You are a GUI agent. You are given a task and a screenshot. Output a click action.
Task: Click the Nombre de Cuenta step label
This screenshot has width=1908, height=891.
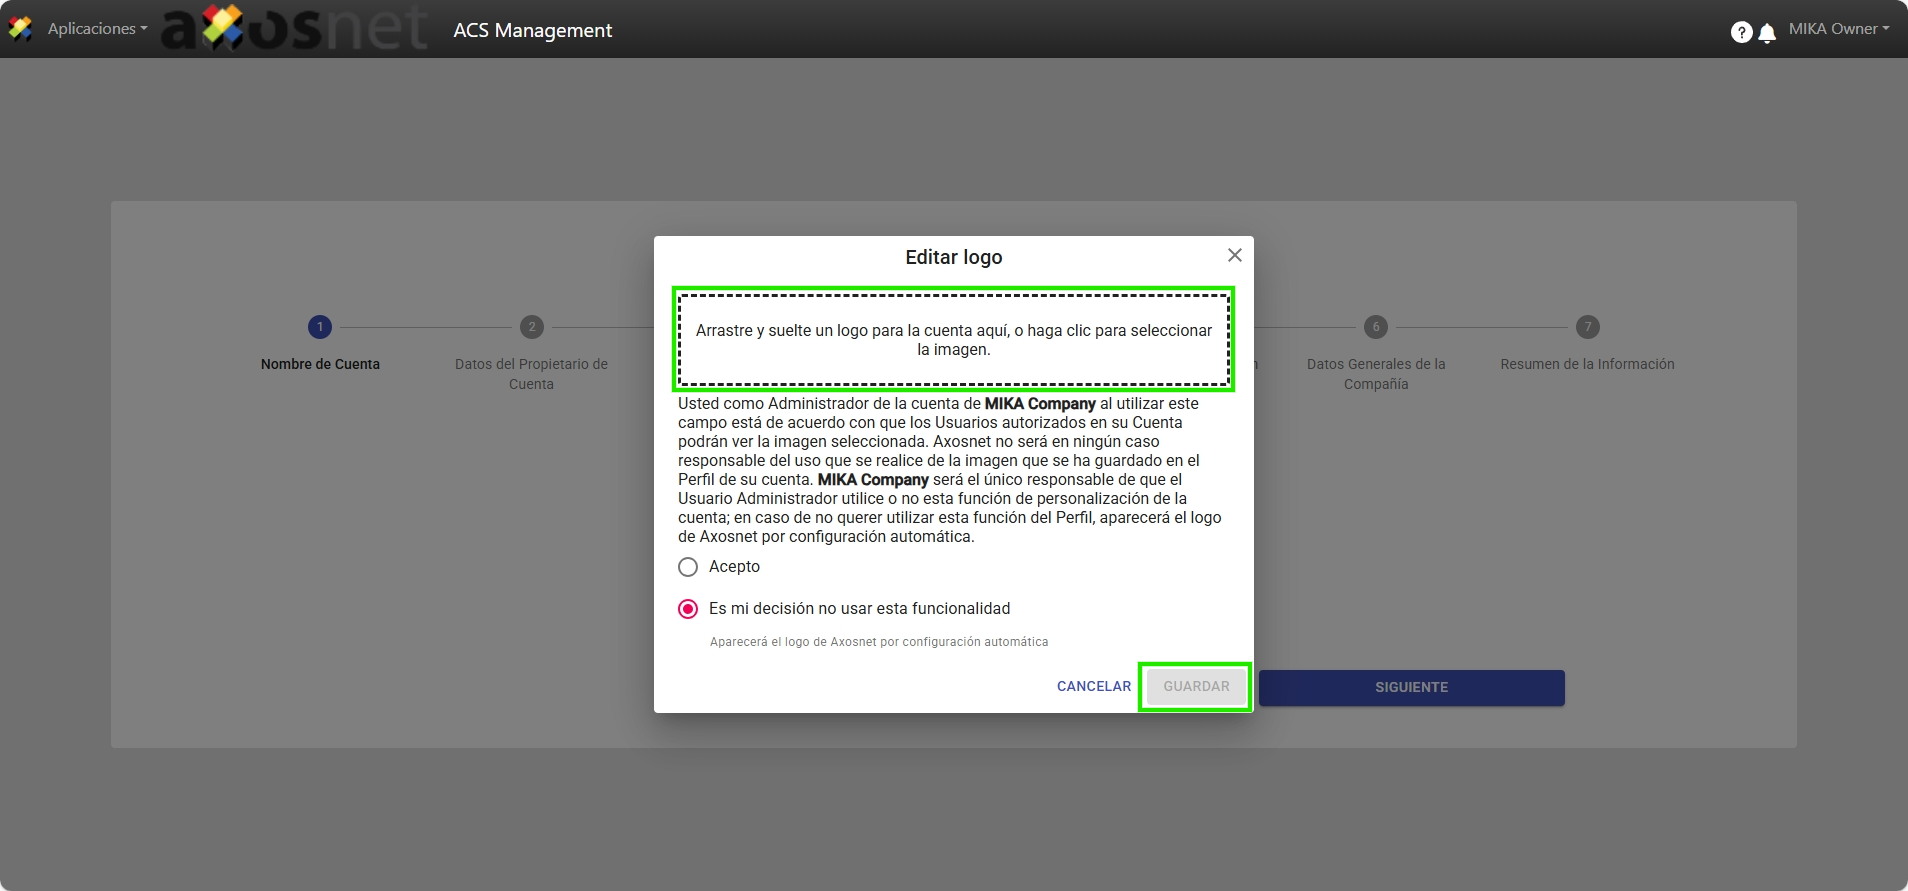320,364
